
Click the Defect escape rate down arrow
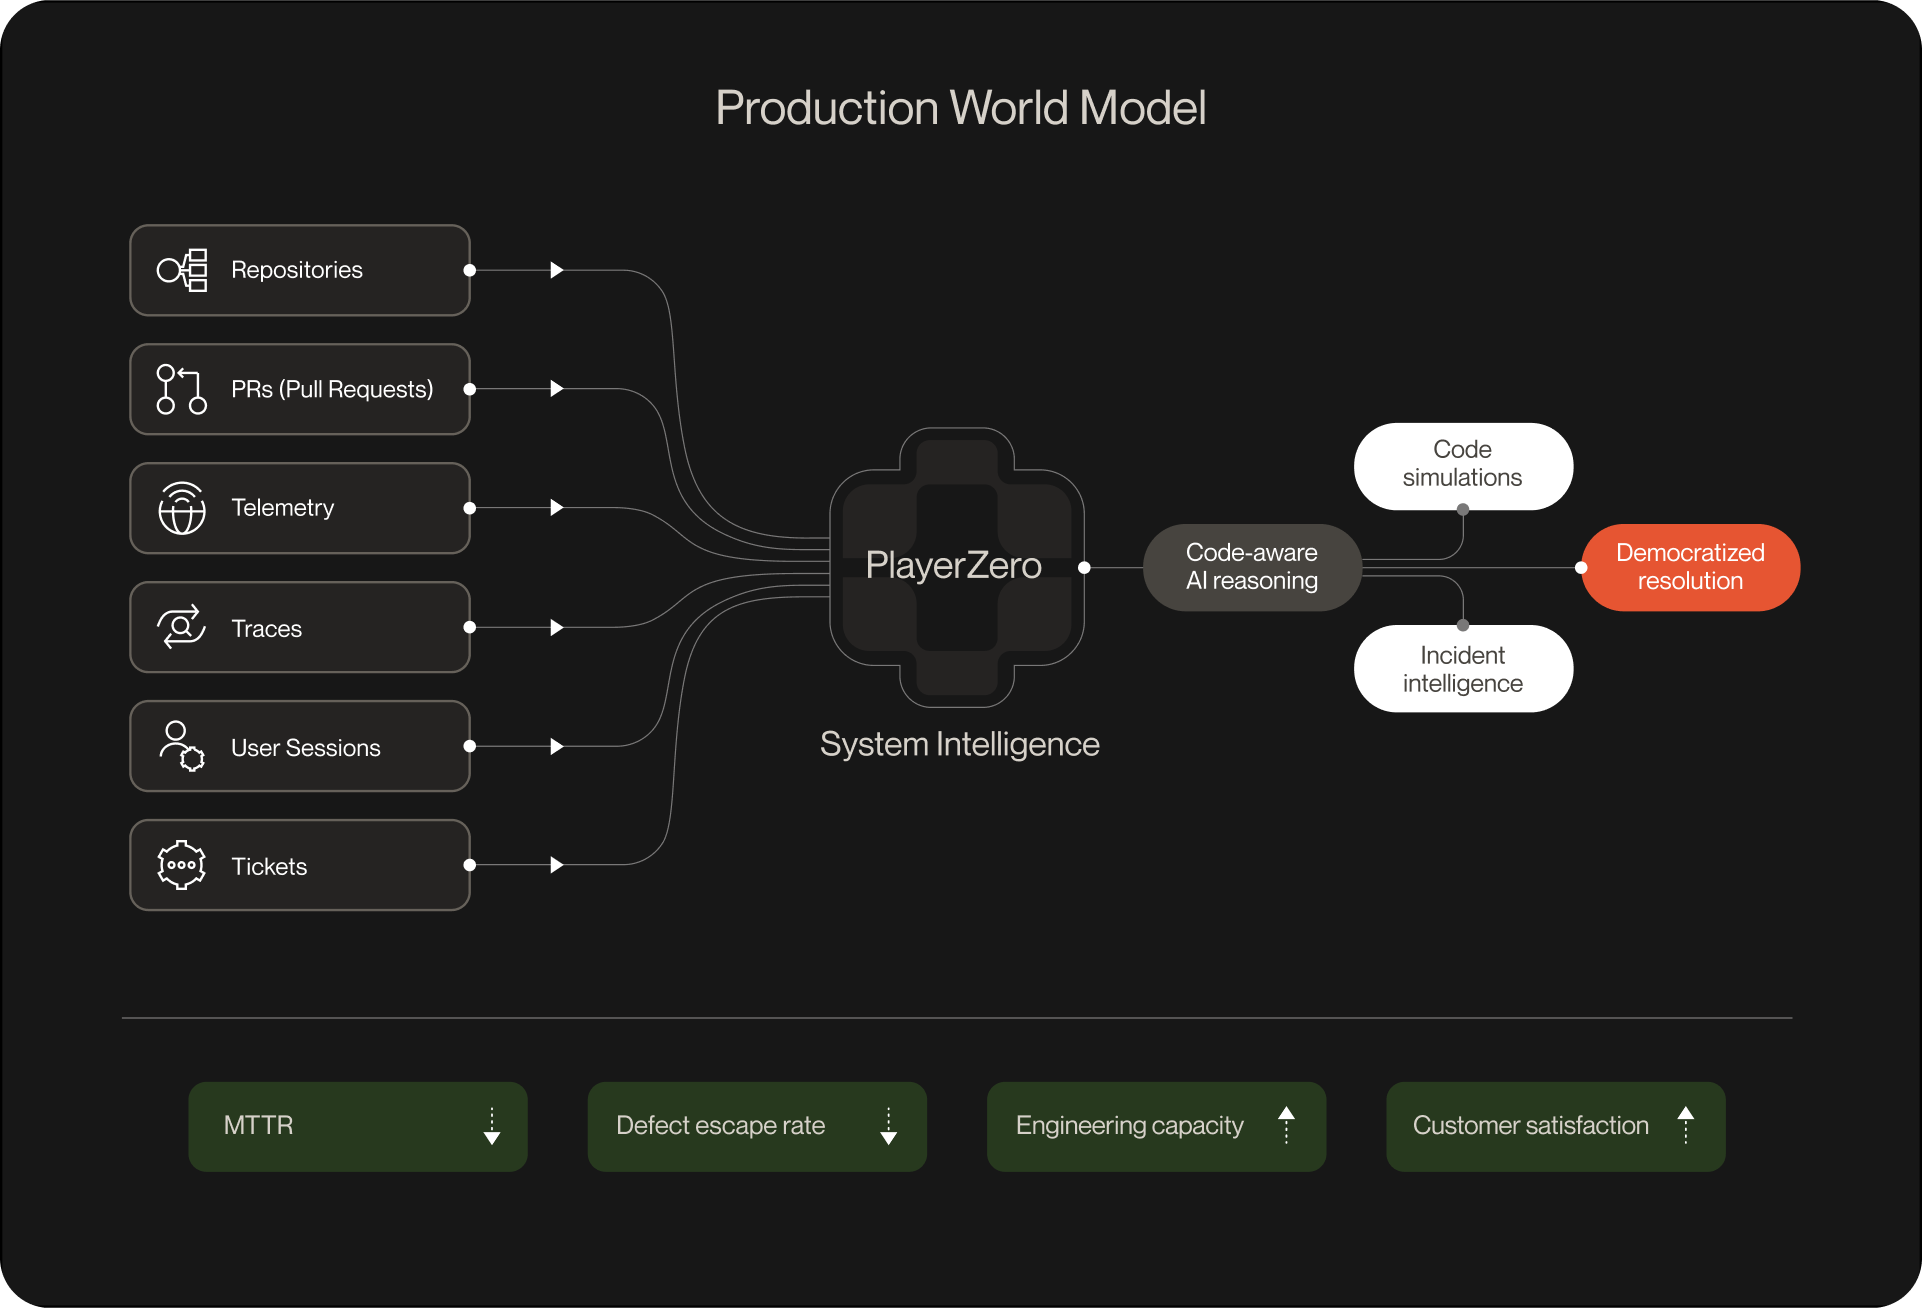[888, 1126]
